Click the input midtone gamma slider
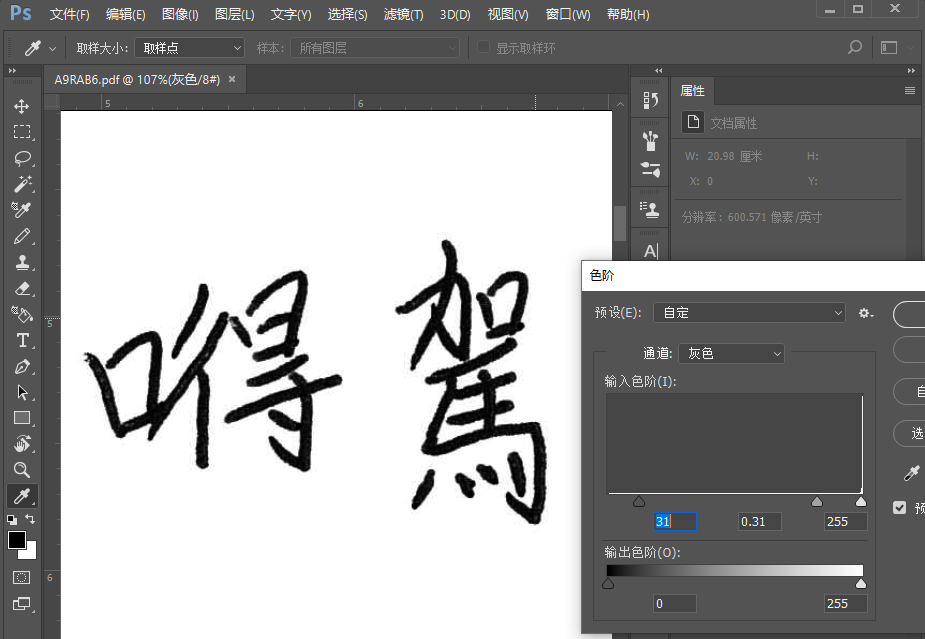This screenshot has height=639, width=925. (817, 502)
